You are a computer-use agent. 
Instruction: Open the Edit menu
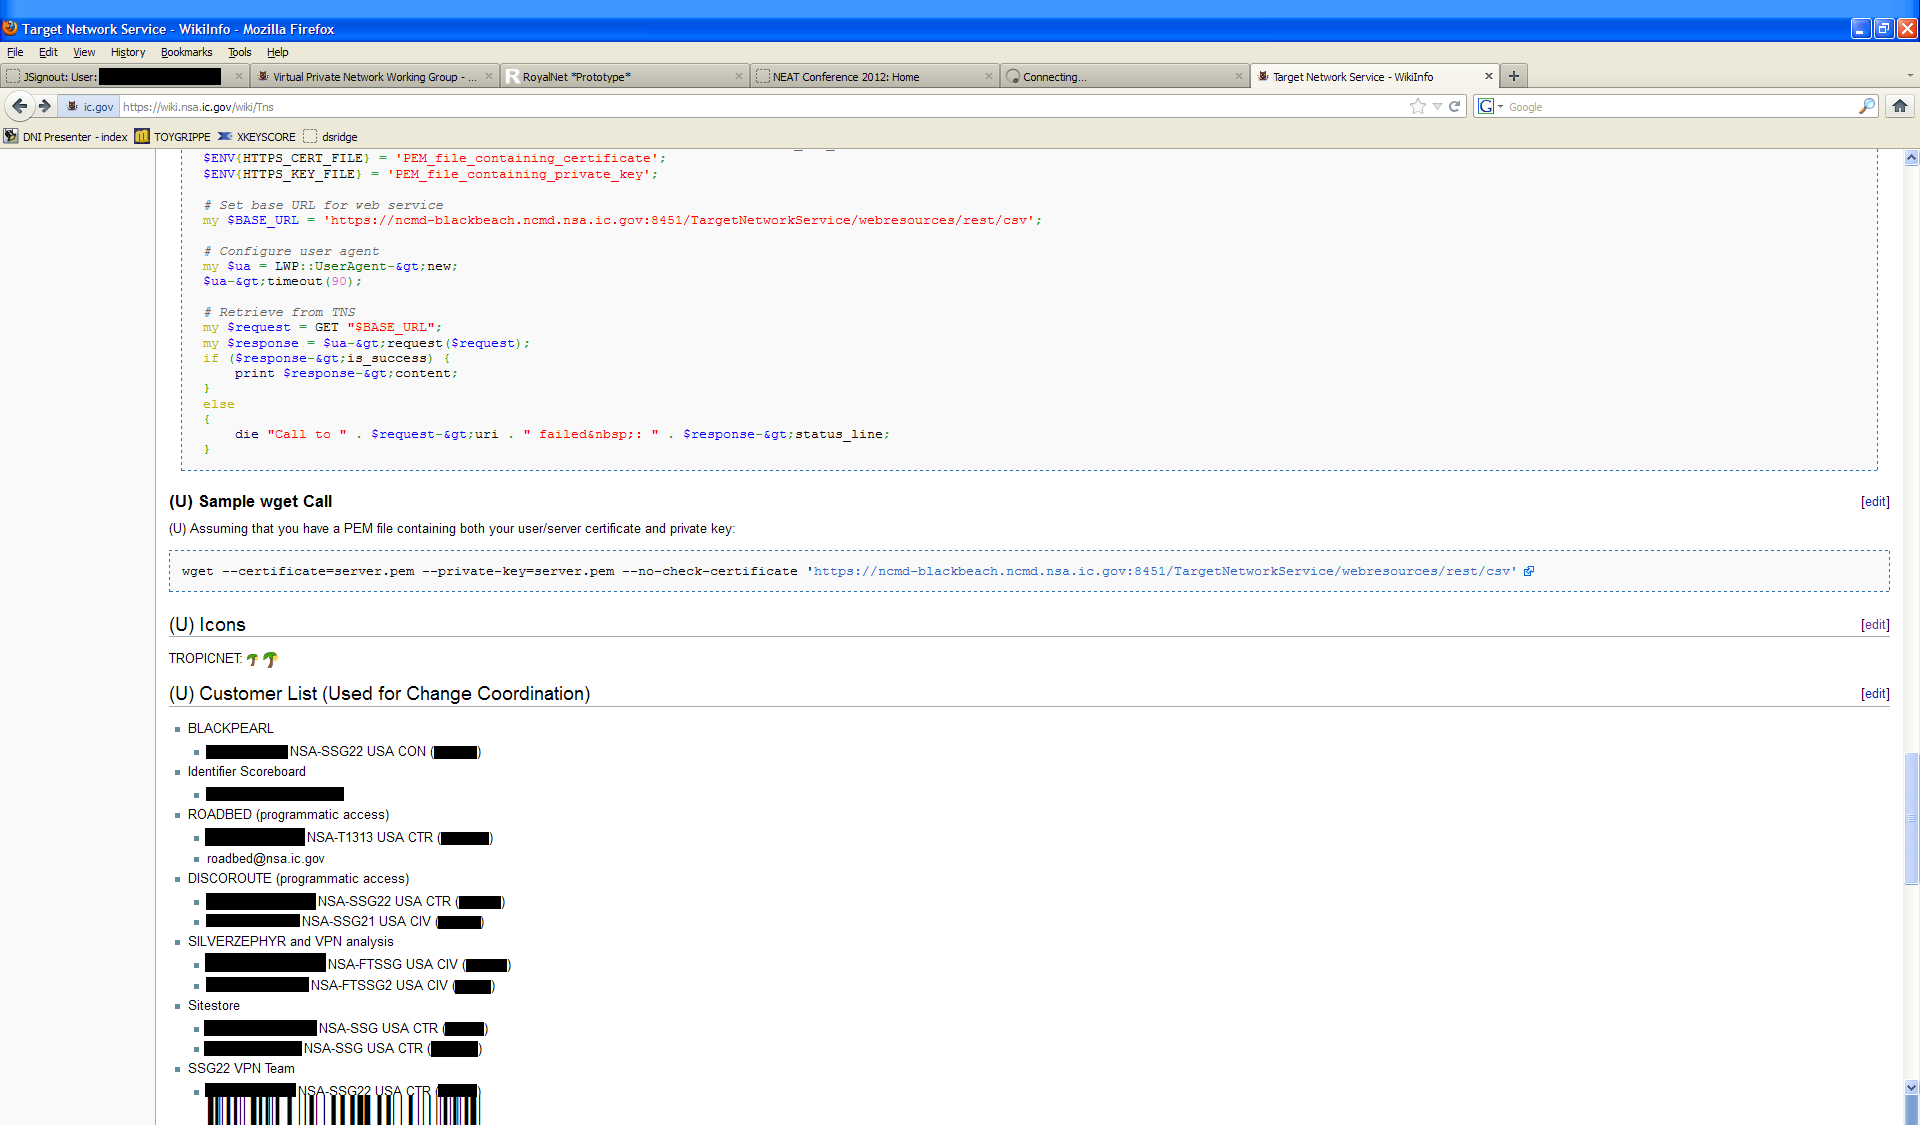[x=48, y=52]
